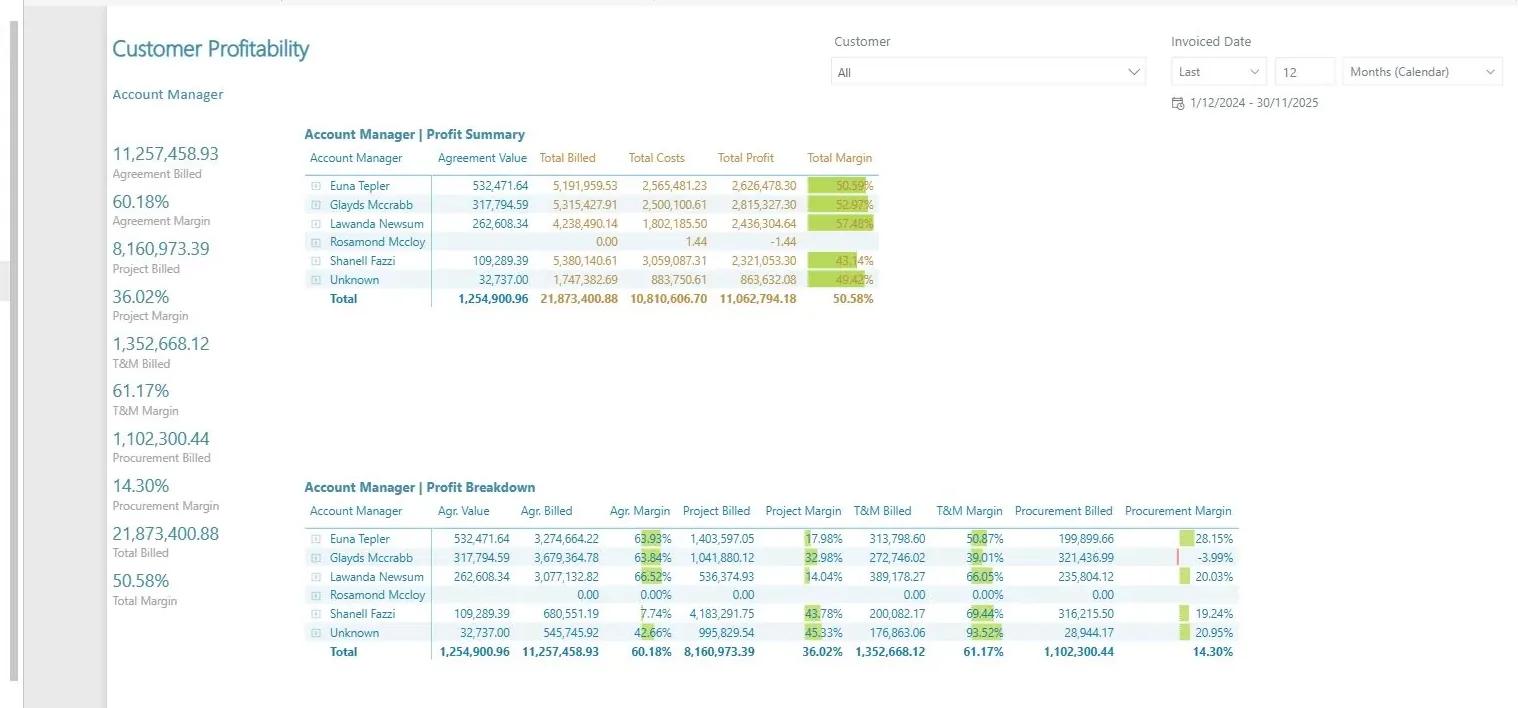
Task: Expand Unknown row in Profit Summary
Action: click(x=316, y=280)
